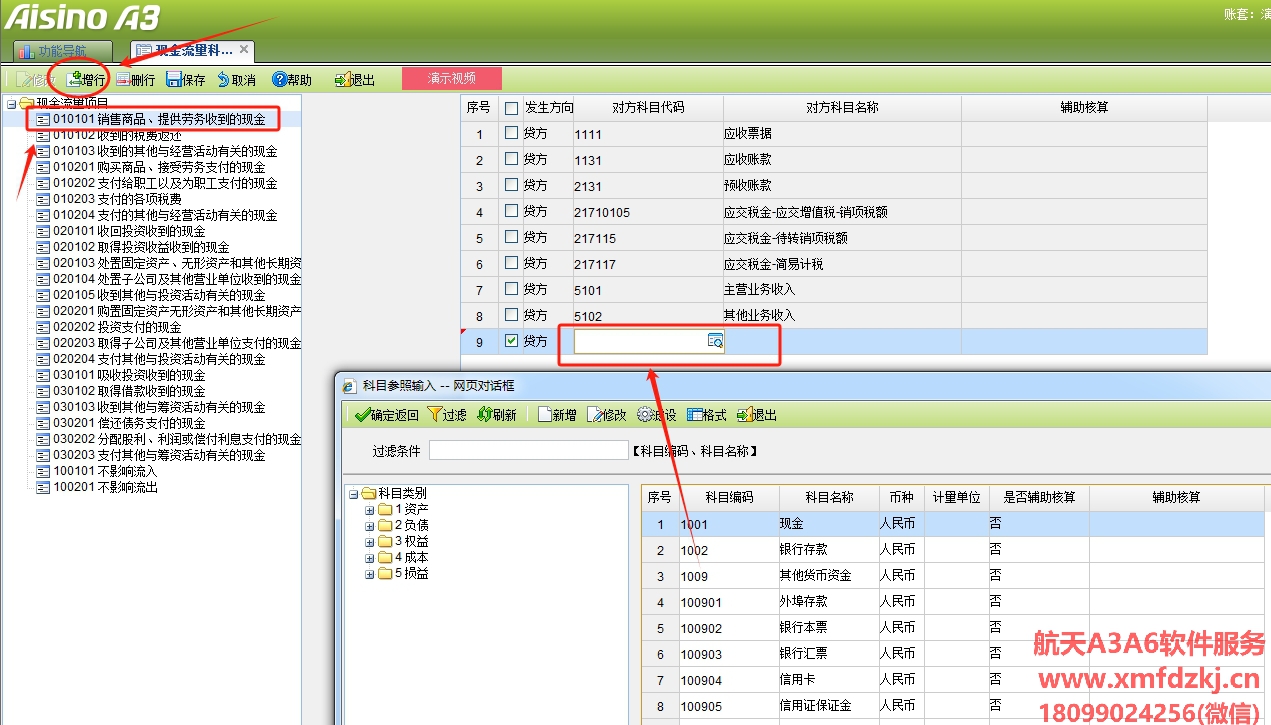Click the 演示视频 red button
Viewport: 1271px width, 725px height.
(x=451, y=78)
